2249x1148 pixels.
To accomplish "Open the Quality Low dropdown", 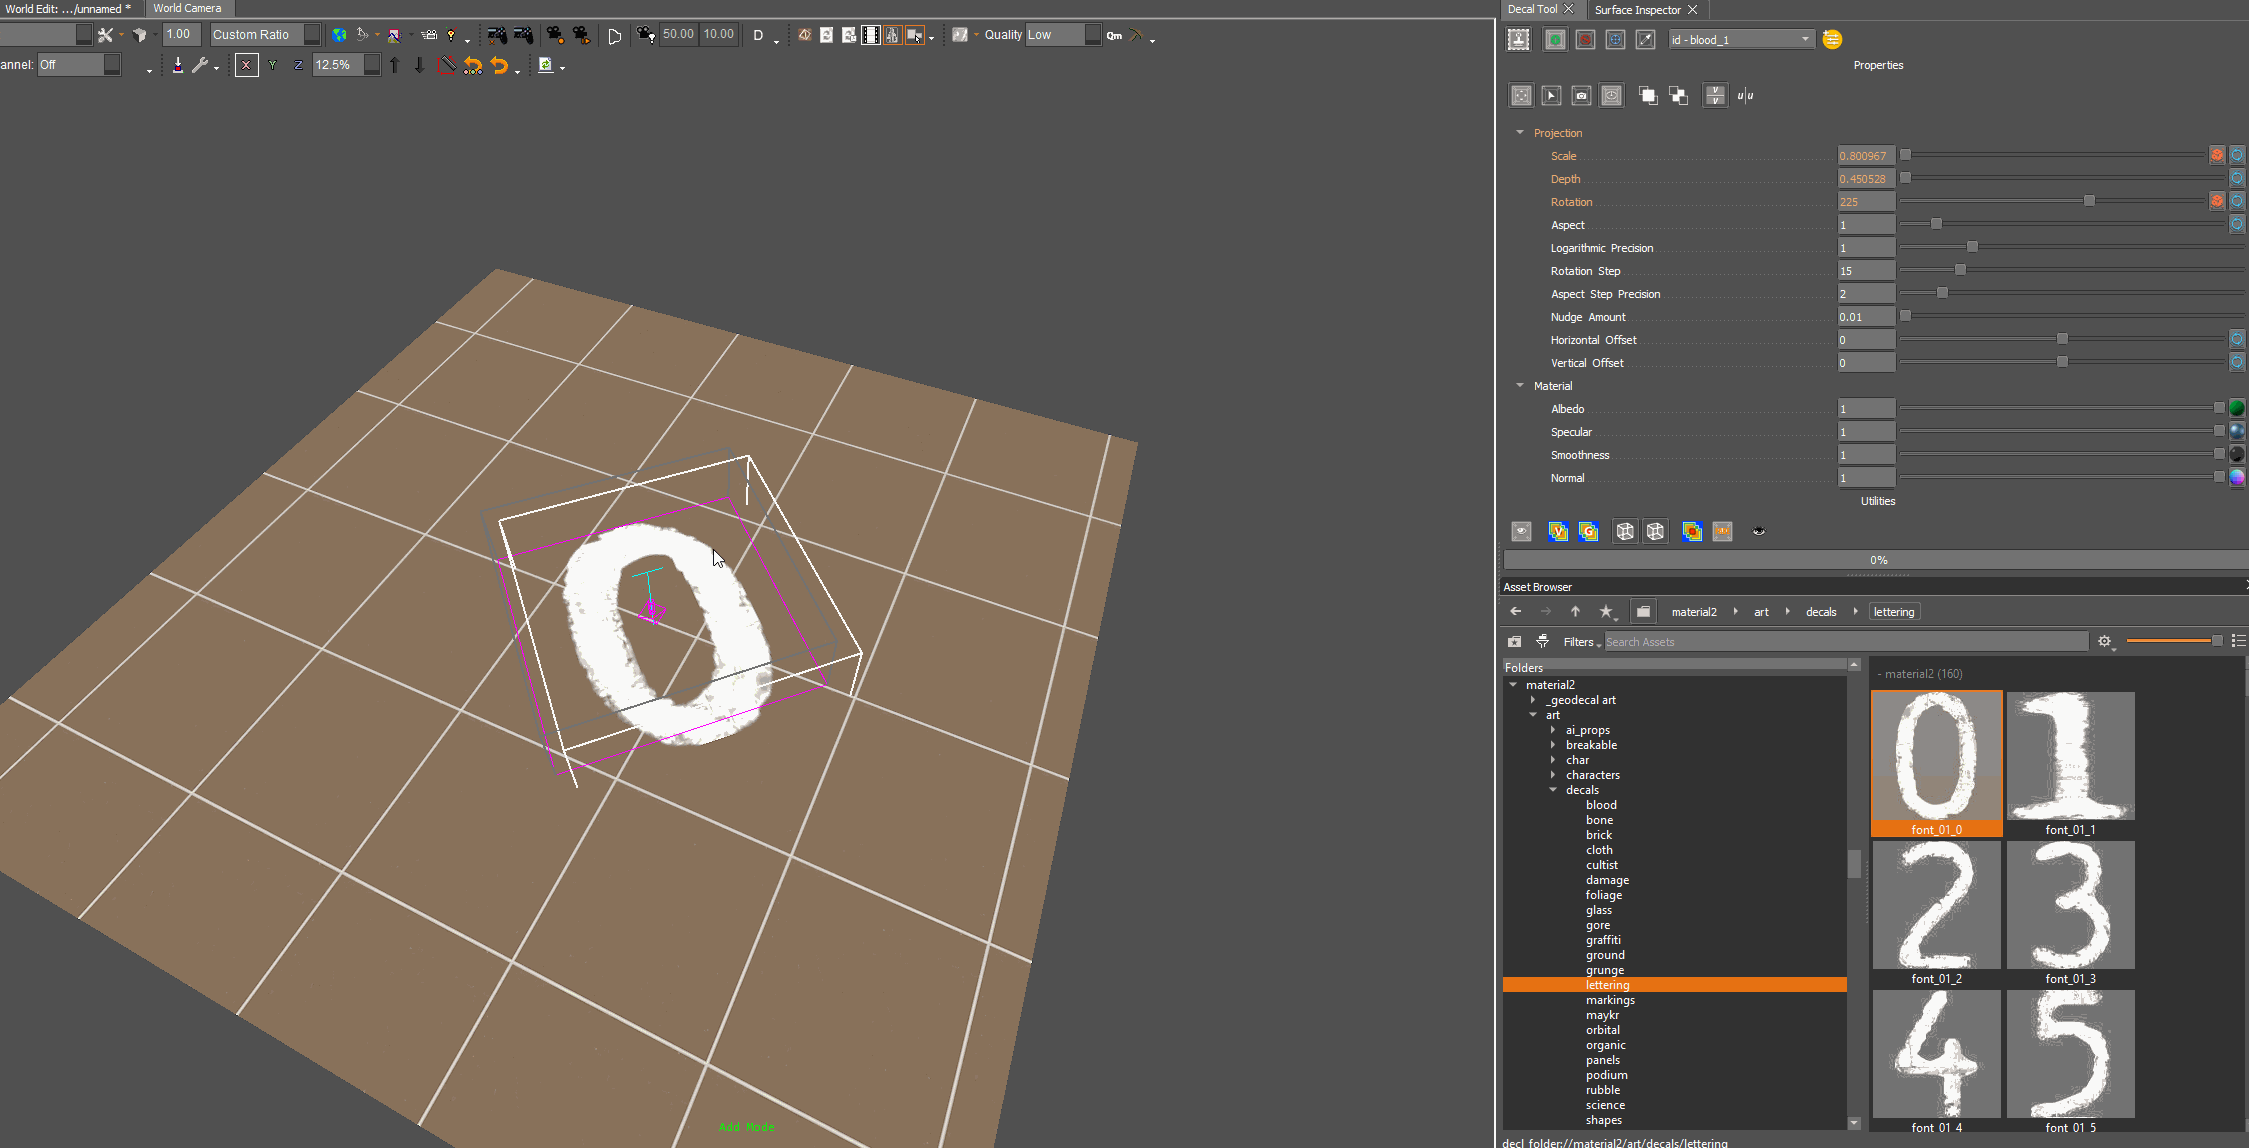I will click(x=1063, y=35).
